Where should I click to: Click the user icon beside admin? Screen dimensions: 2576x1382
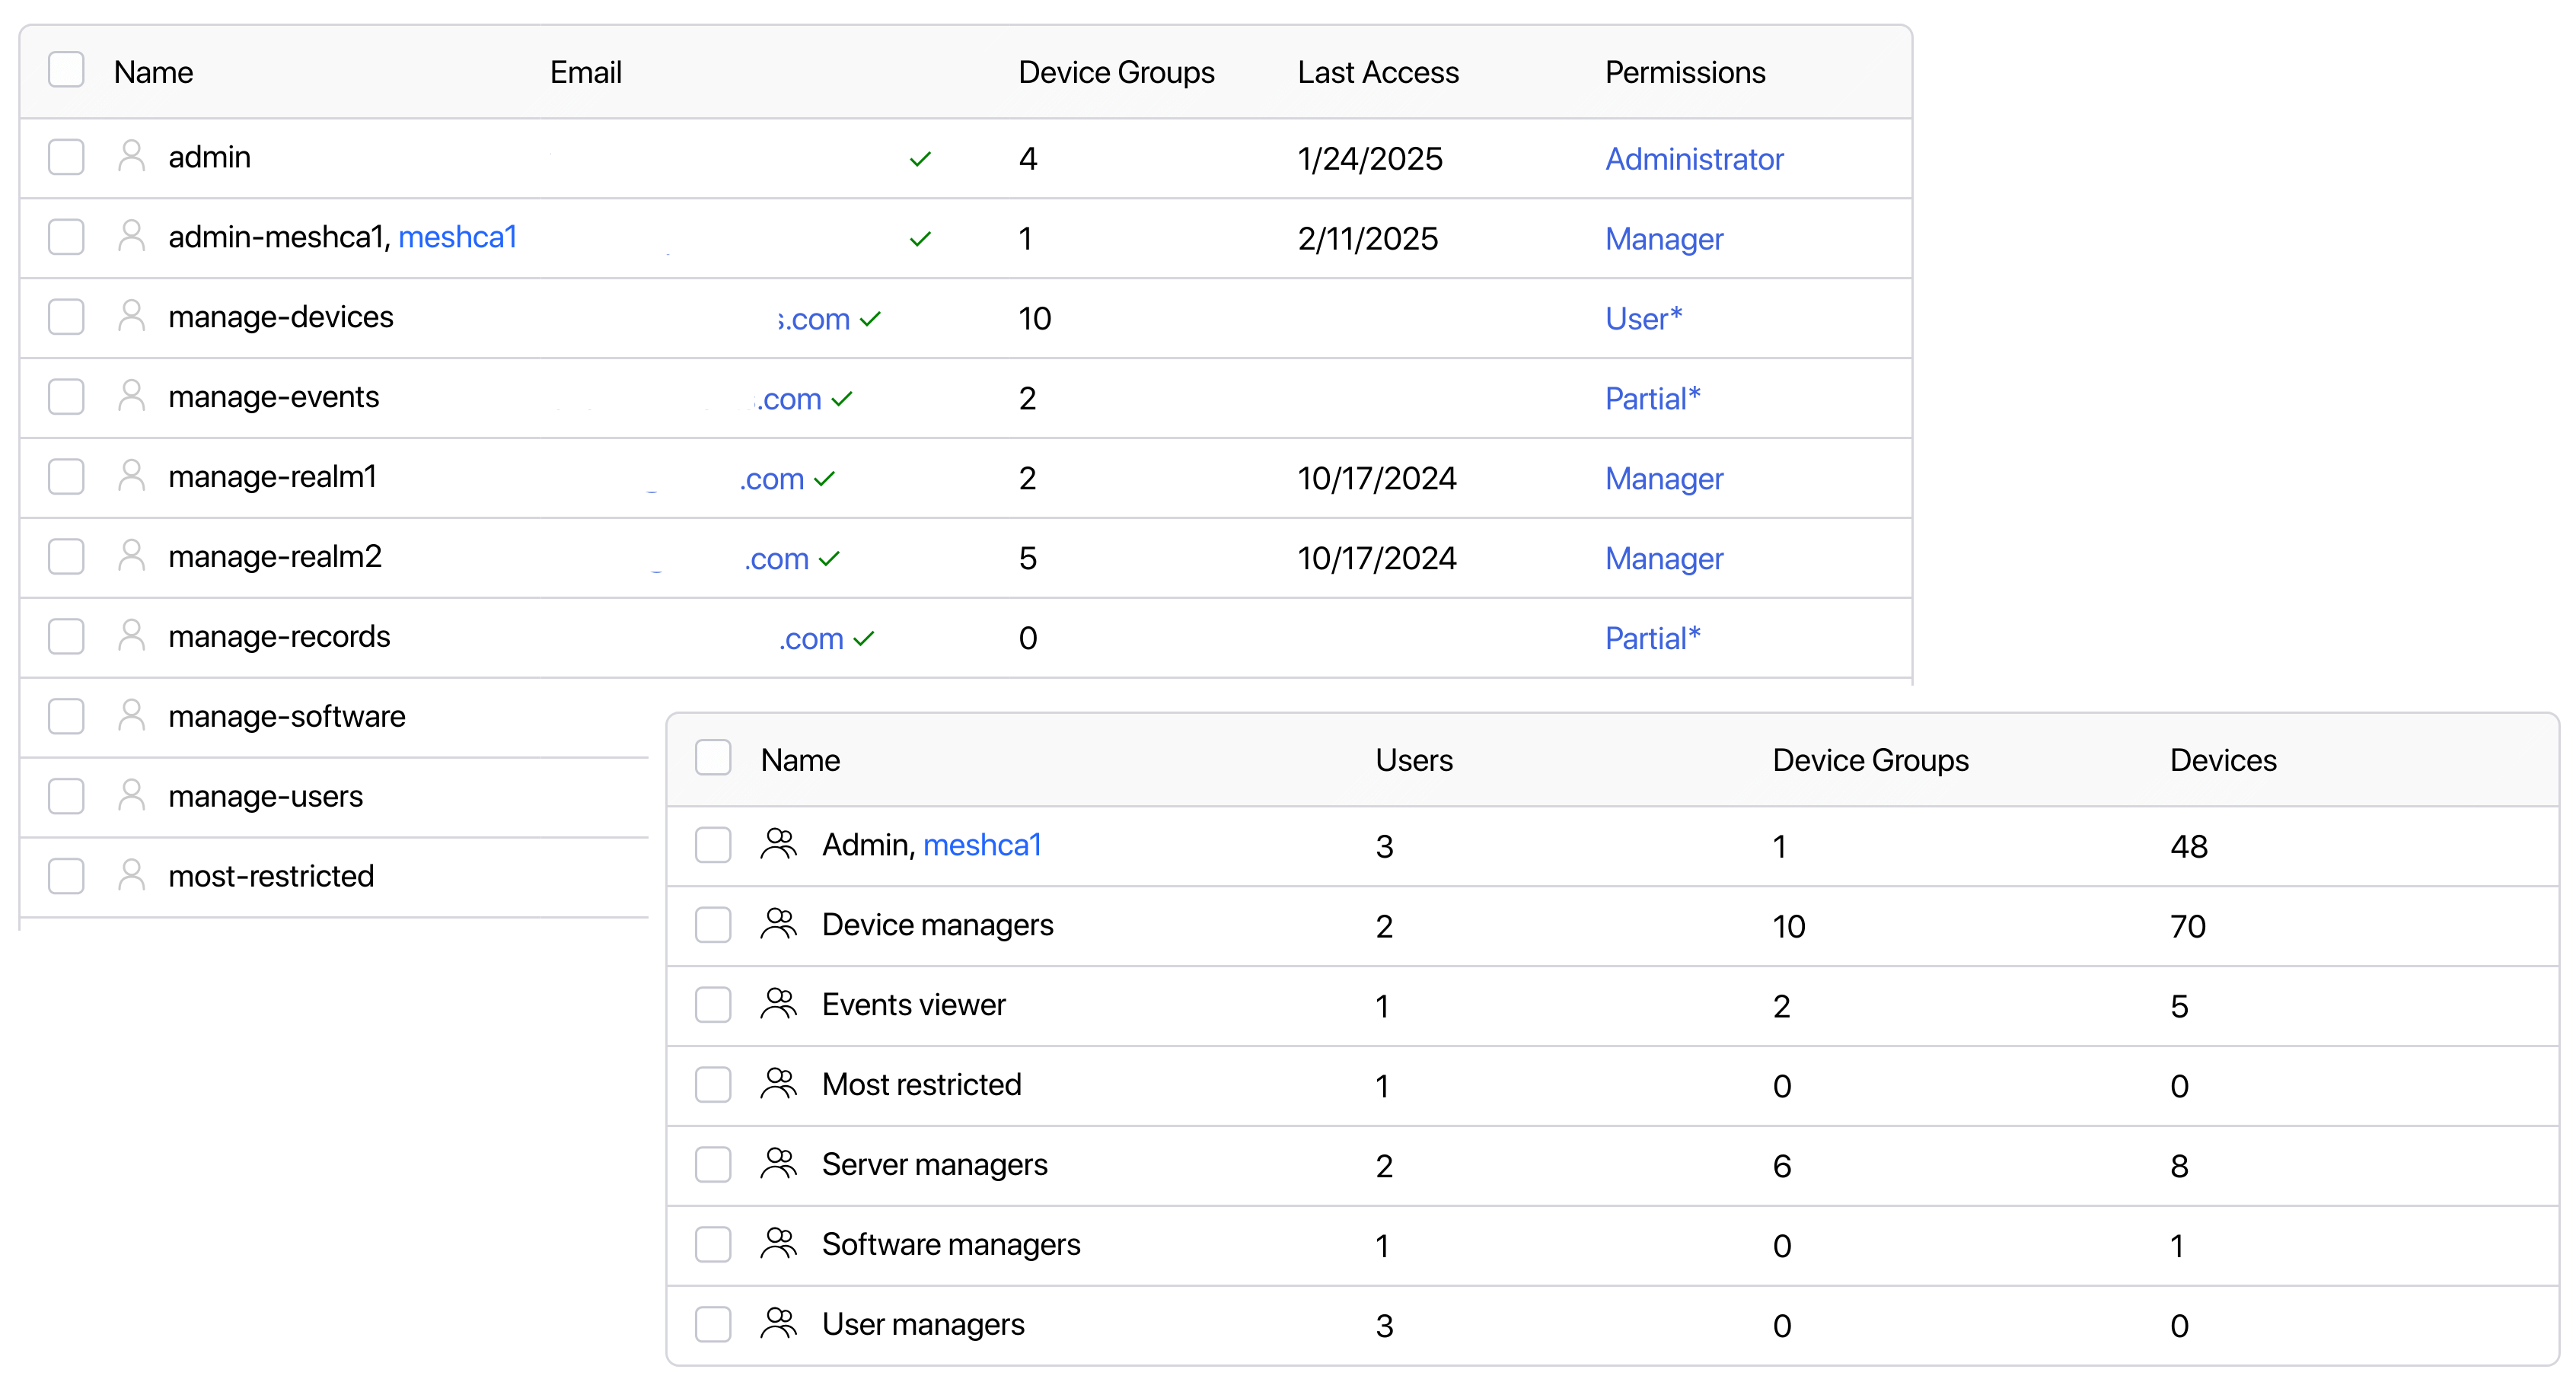[131, 156]
